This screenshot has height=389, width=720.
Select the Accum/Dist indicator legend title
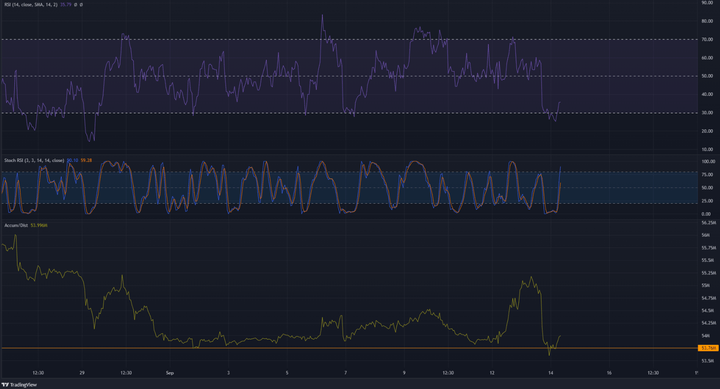click(x=16, y=226)
